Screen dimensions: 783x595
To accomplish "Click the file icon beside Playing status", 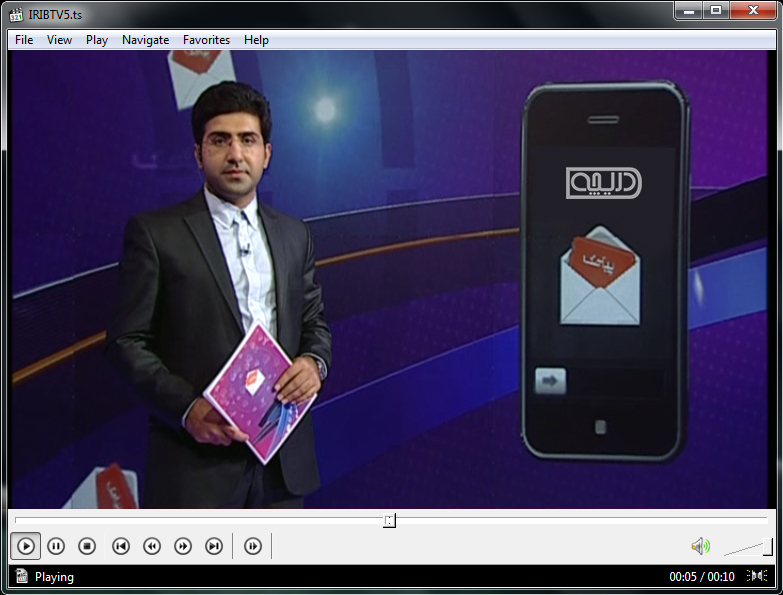I will click(x=21, y=576).
